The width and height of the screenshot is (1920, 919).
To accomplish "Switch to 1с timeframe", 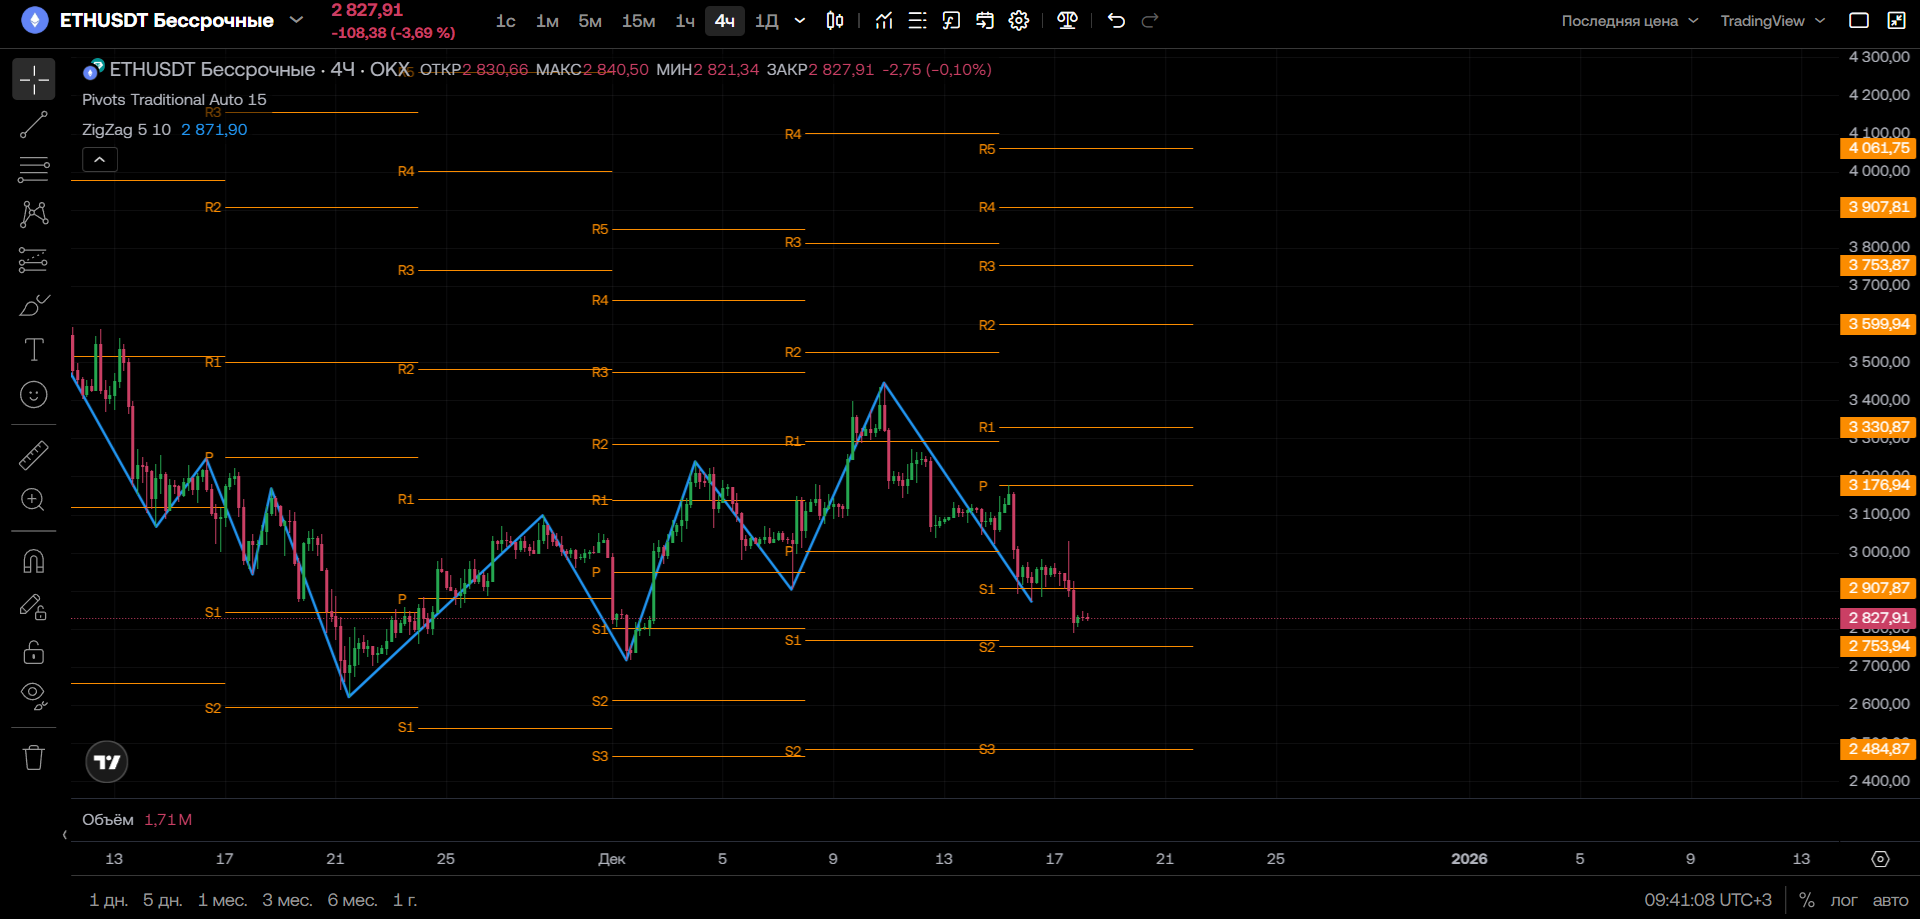I will click(x=506, y=21).
